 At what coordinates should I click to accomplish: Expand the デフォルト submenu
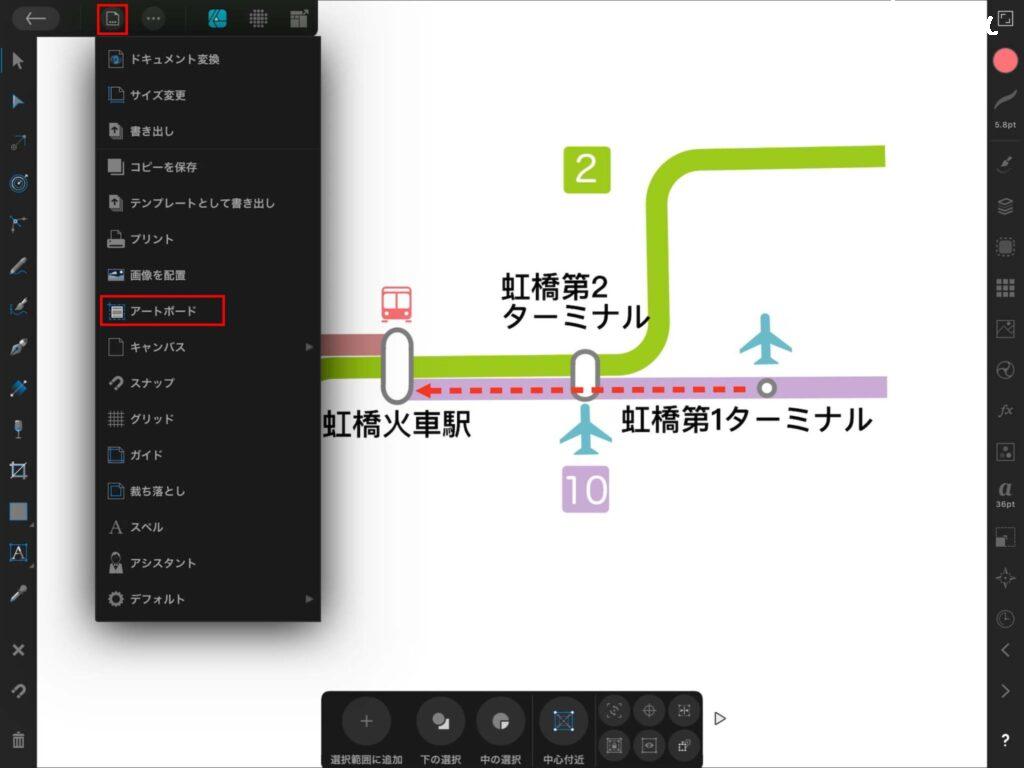210,599
